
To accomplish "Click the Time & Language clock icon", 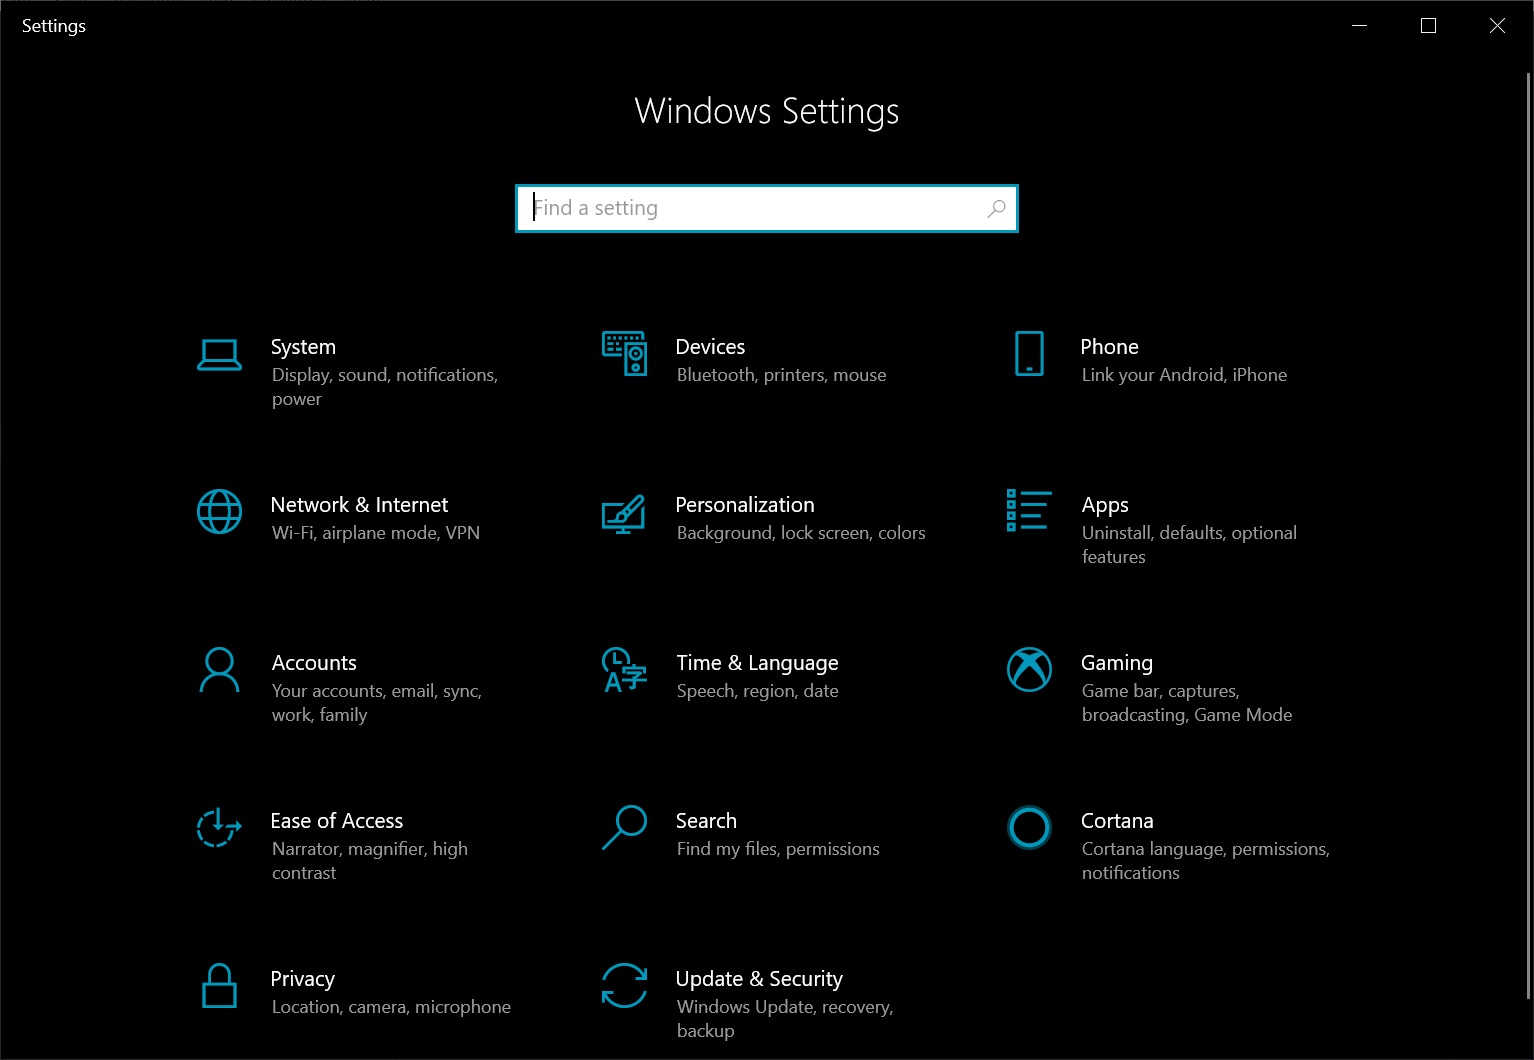I will pyautogui.click(x=624, y=670).
